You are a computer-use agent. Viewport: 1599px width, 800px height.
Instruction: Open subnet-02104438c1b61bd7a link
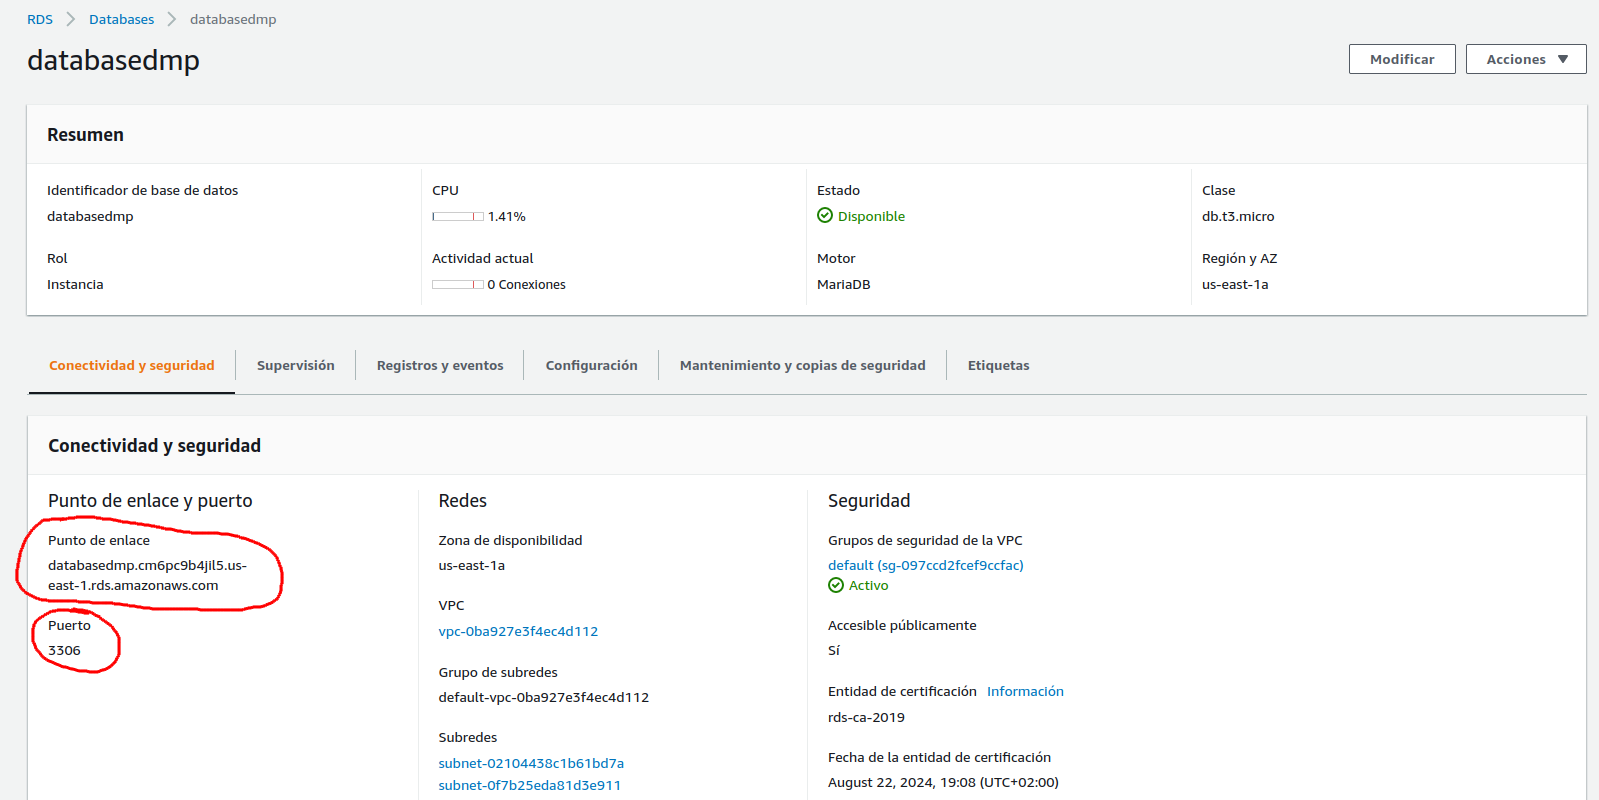pyautogui.click(x=531, y=764)
